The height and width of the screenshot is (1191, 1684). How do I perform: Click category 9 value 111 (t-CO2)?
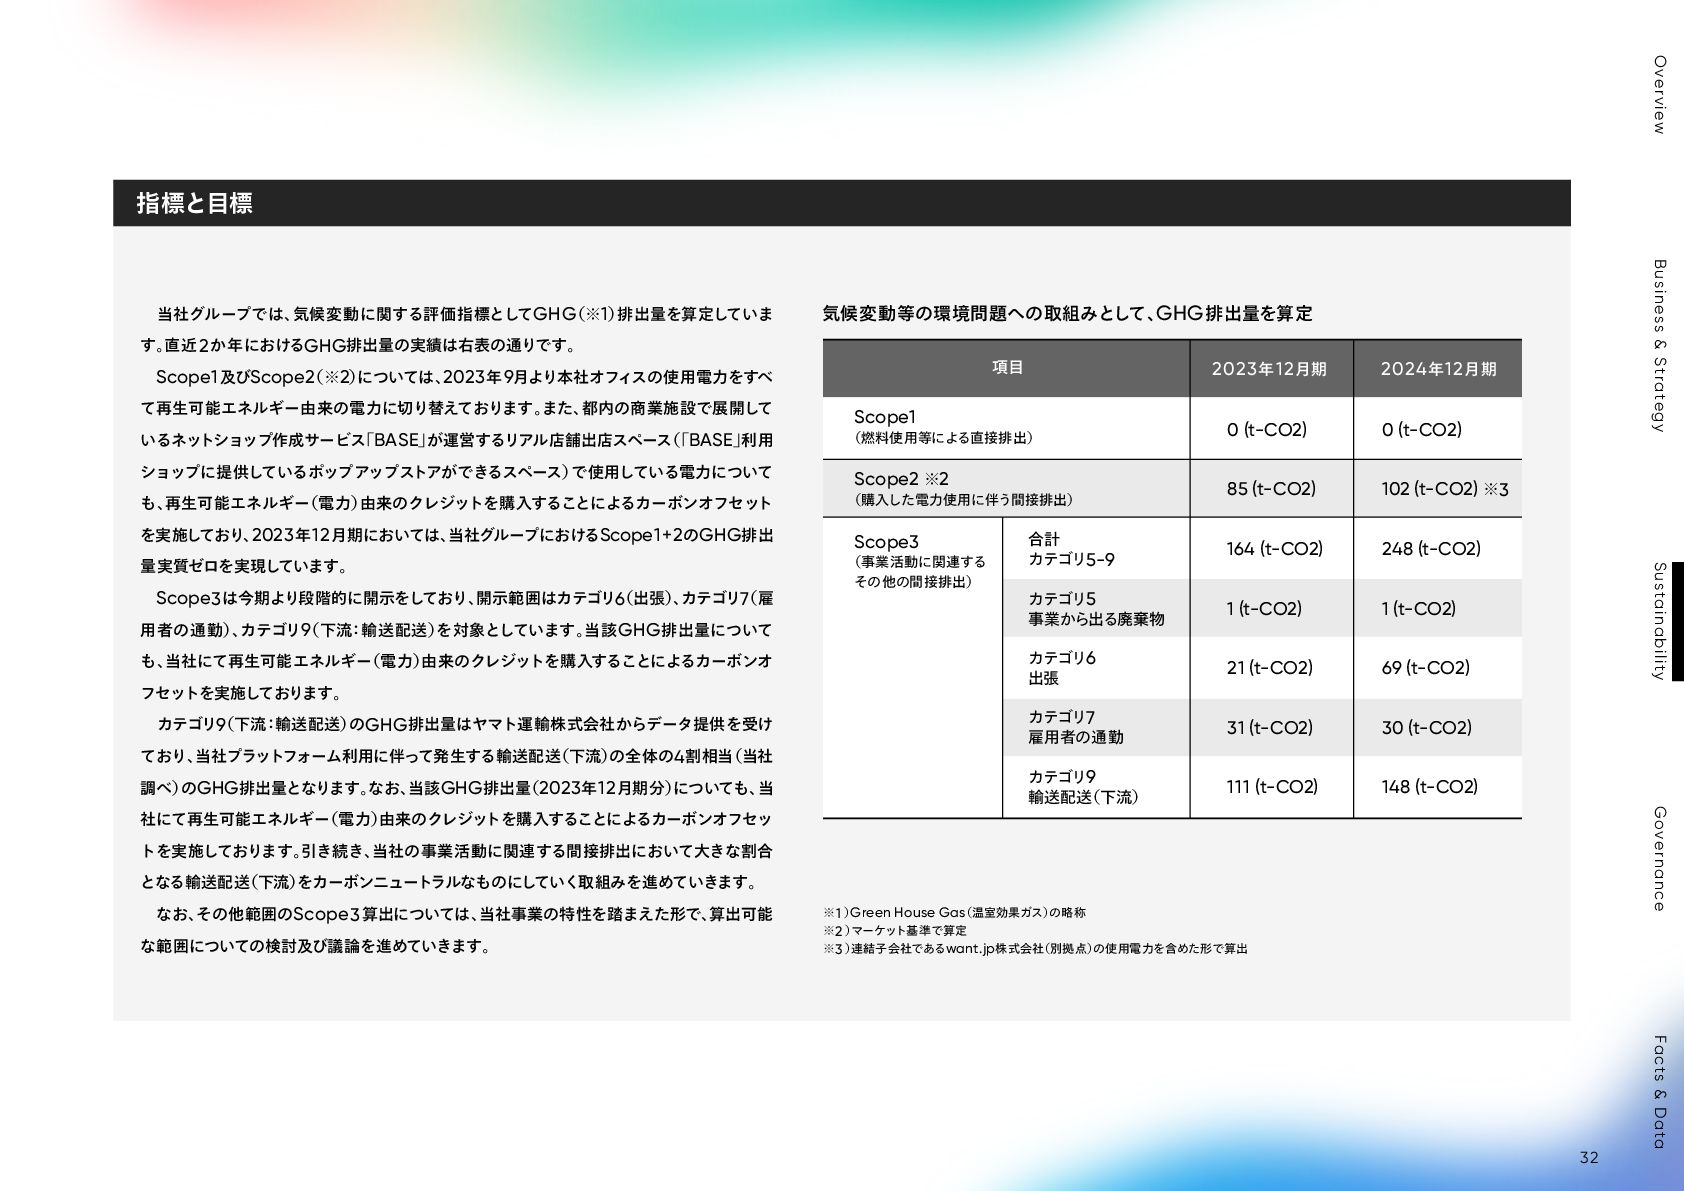1272,787
